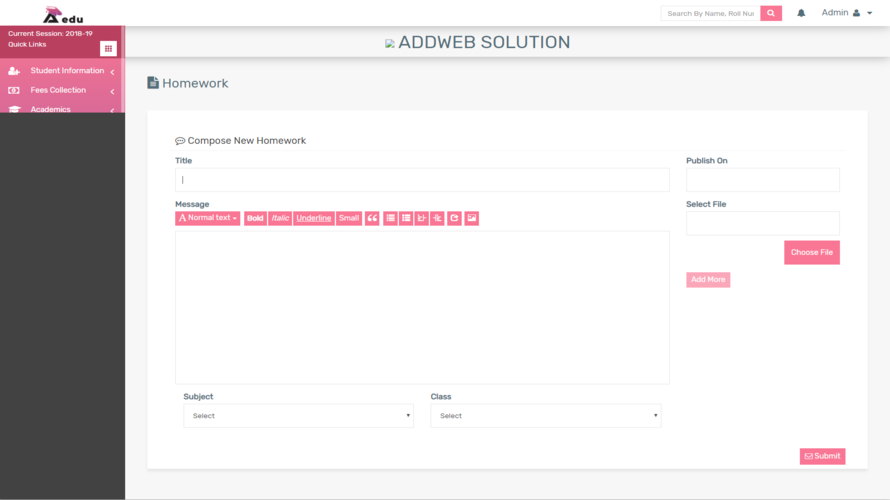Insert an unordered list
This screenshot has width=890, height=500.
[x=391, y=218]
